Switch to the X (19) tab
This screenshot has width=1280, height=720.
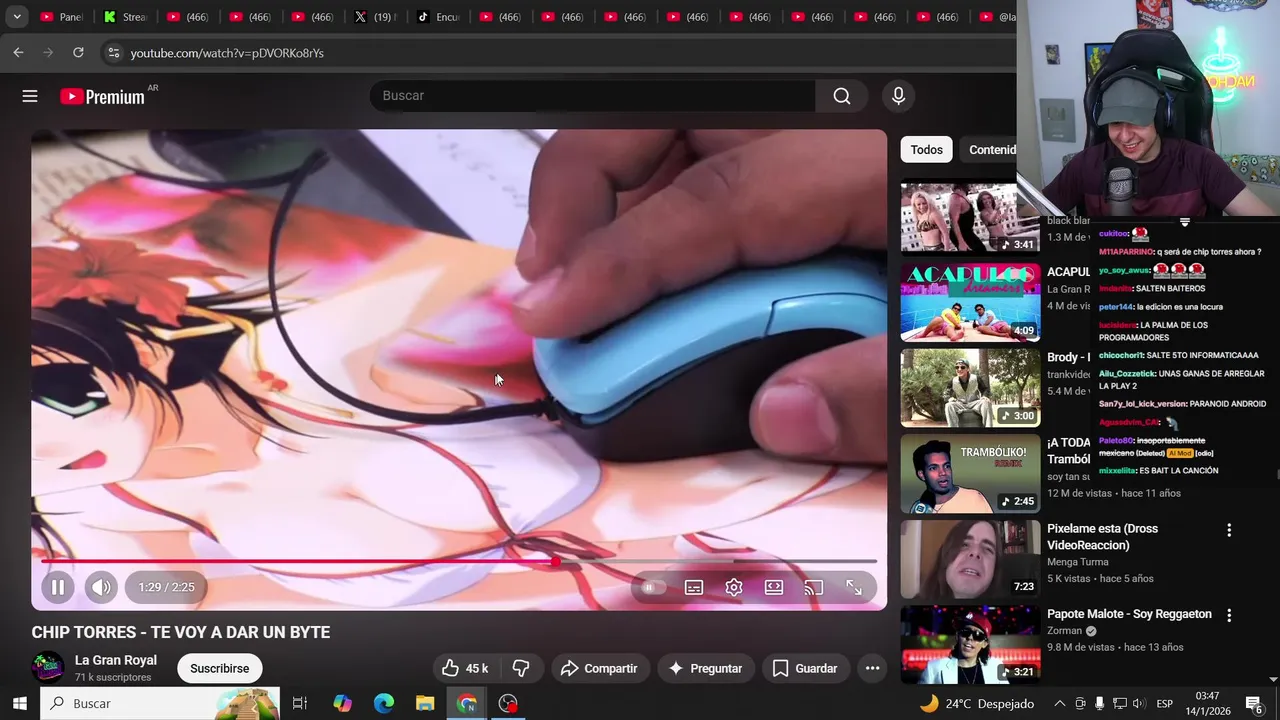pyautogui.click(x=374, y=17)
